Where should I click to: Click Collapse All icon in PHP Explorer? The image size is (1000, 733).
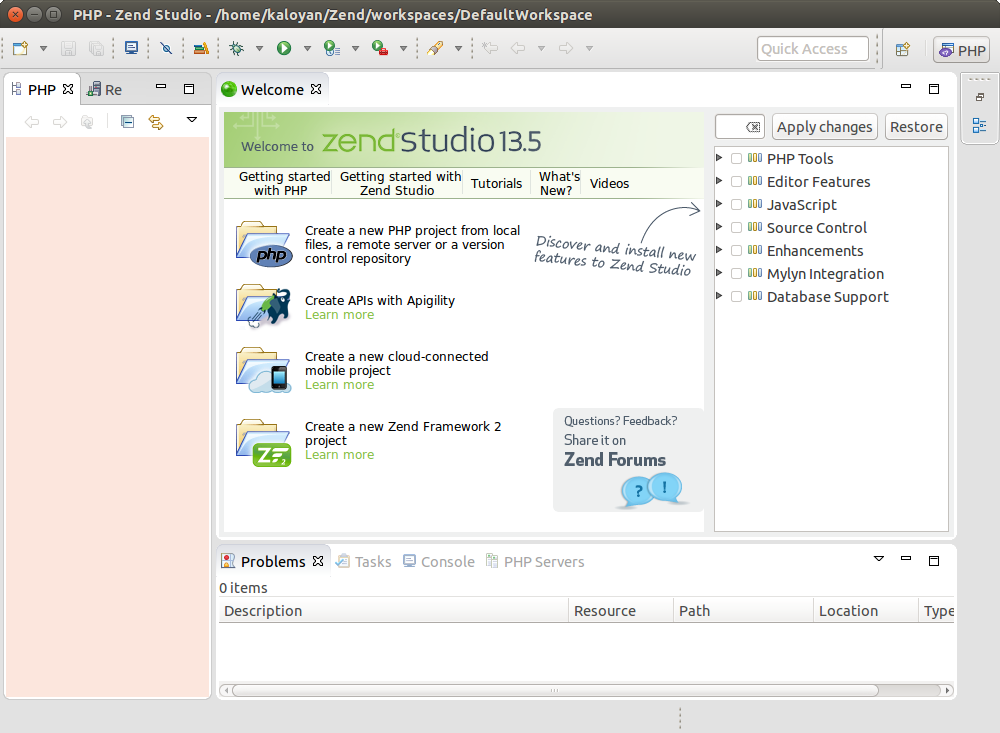click(128, 121)
